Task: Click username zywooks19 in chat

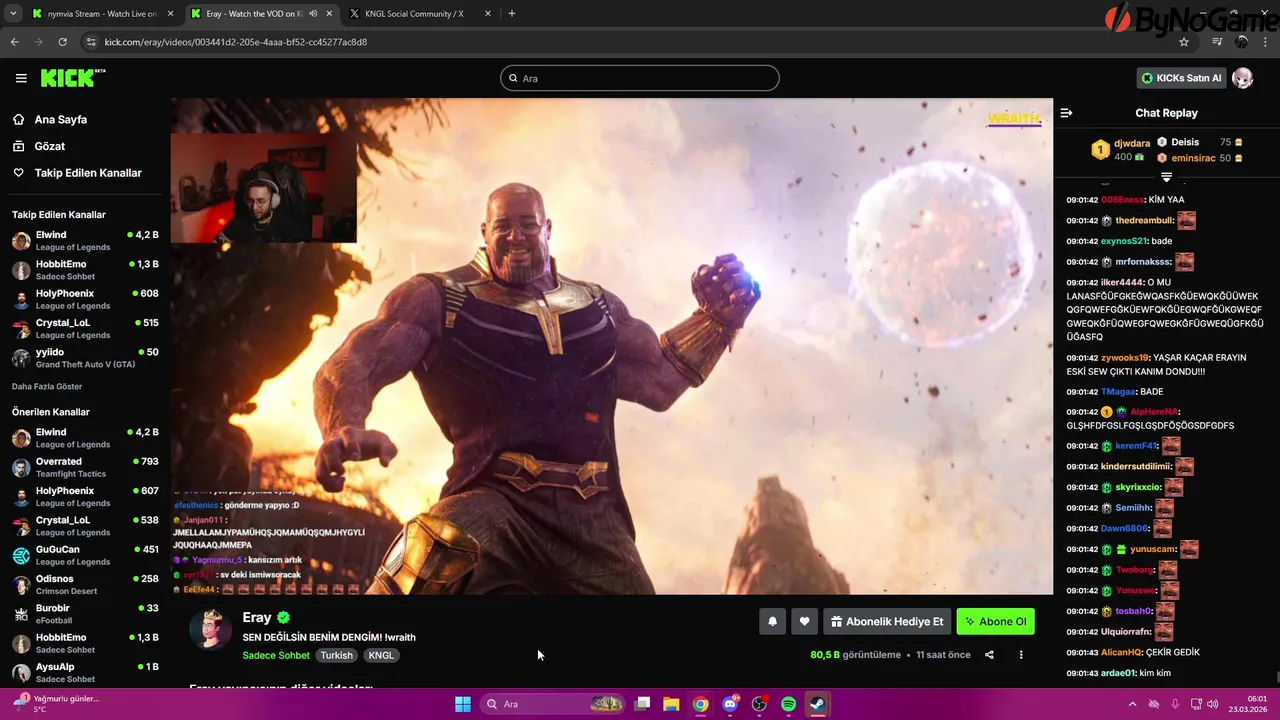Action: click(1125, 358)
